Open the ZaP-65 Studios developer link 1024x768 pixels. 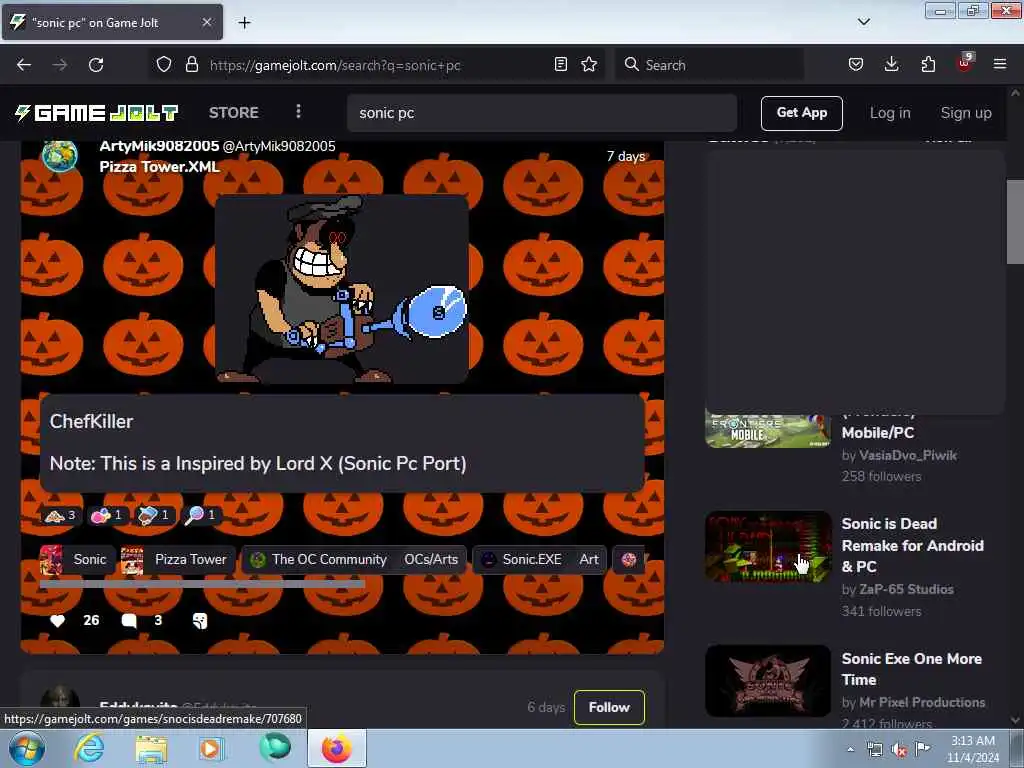906,589
